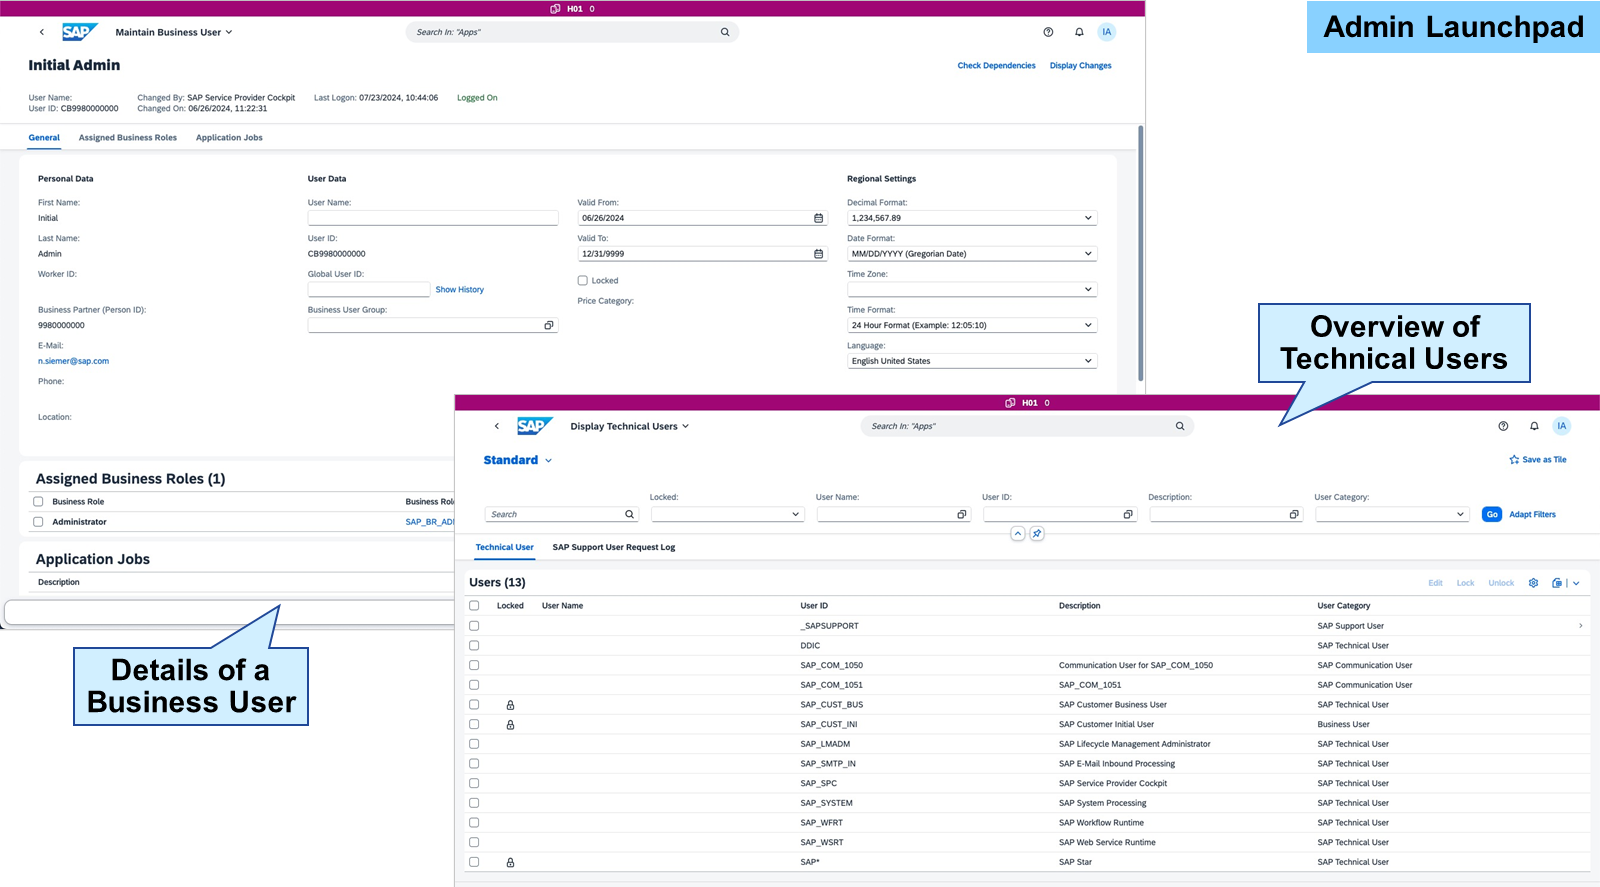Image resolution: width=1600 pixels, height=887 pixels.
Task: Open notifications bell in Display Technical Users
Action: (x=1534, y=426)
